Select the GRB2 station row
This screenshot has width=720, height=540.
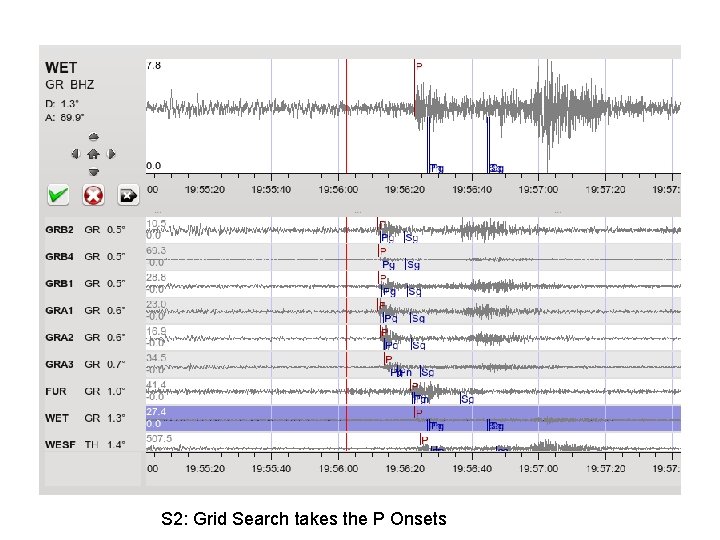[x=363, y=230]
